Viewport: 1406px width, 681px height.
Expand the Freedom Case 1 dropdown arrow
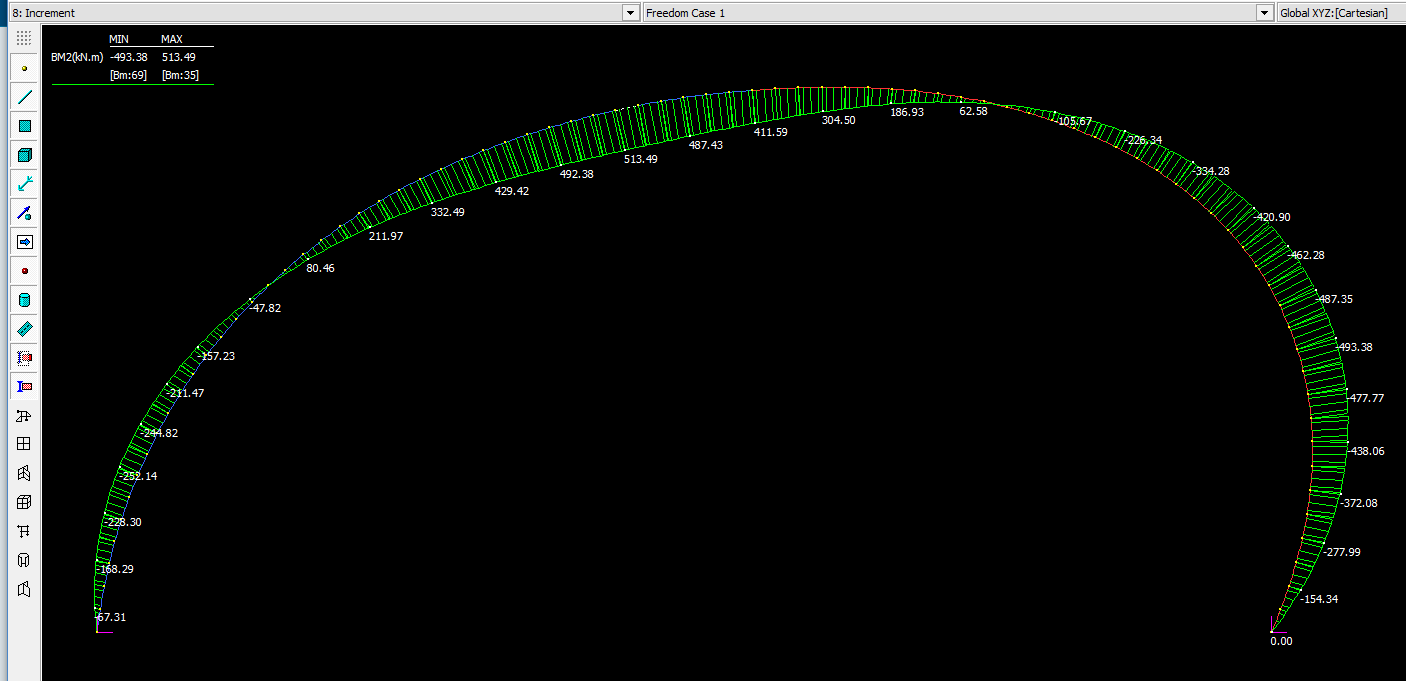coord(1264,13)
